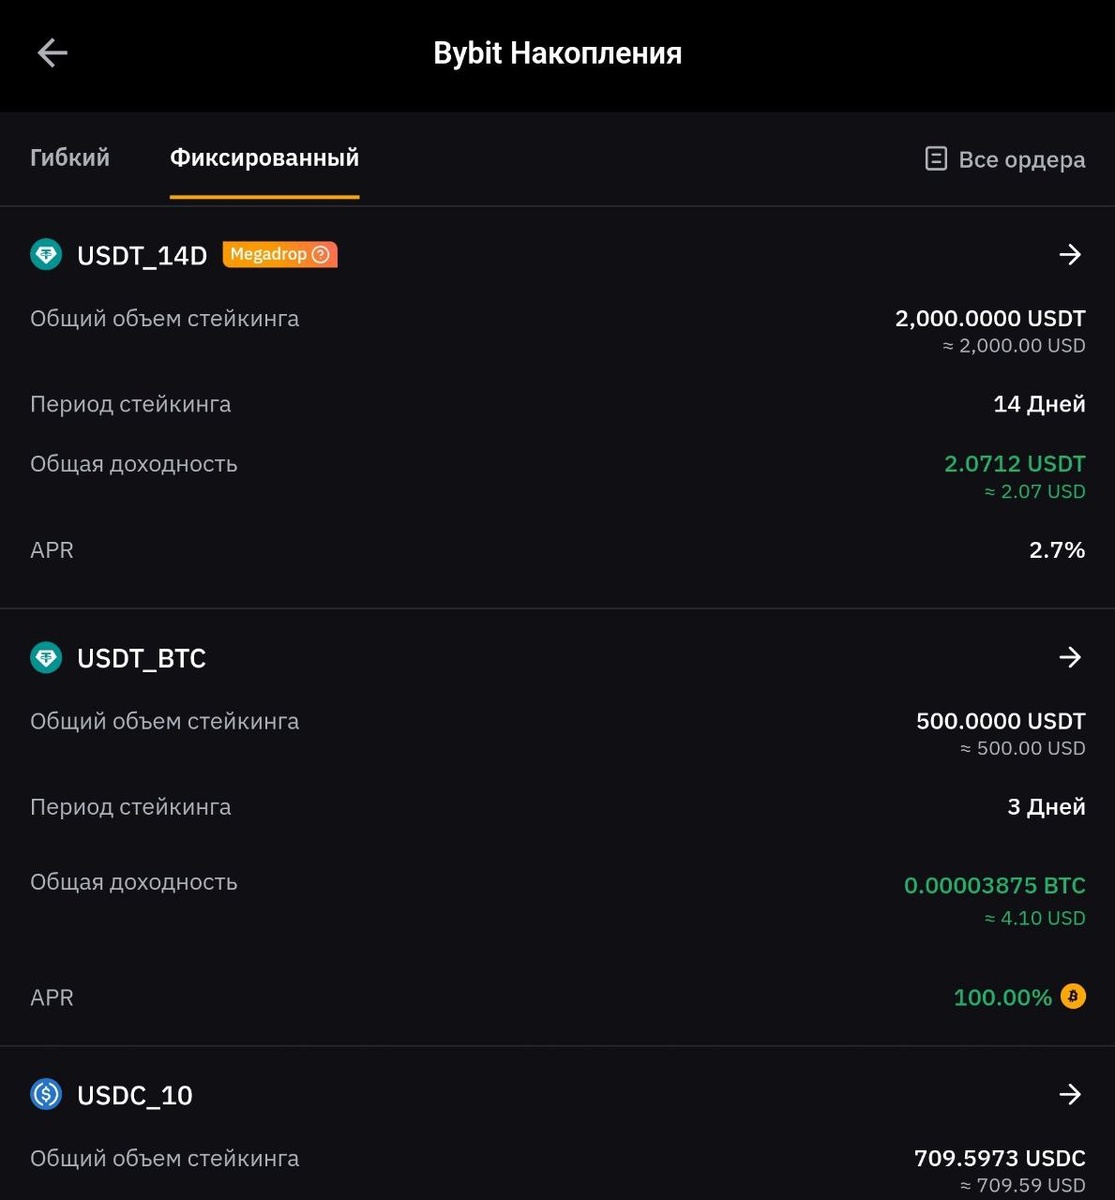Screen dimensions: 1115x1200
Task: Click the USDT_14D Tether coin icon
Action: click(x=46, y=255)
